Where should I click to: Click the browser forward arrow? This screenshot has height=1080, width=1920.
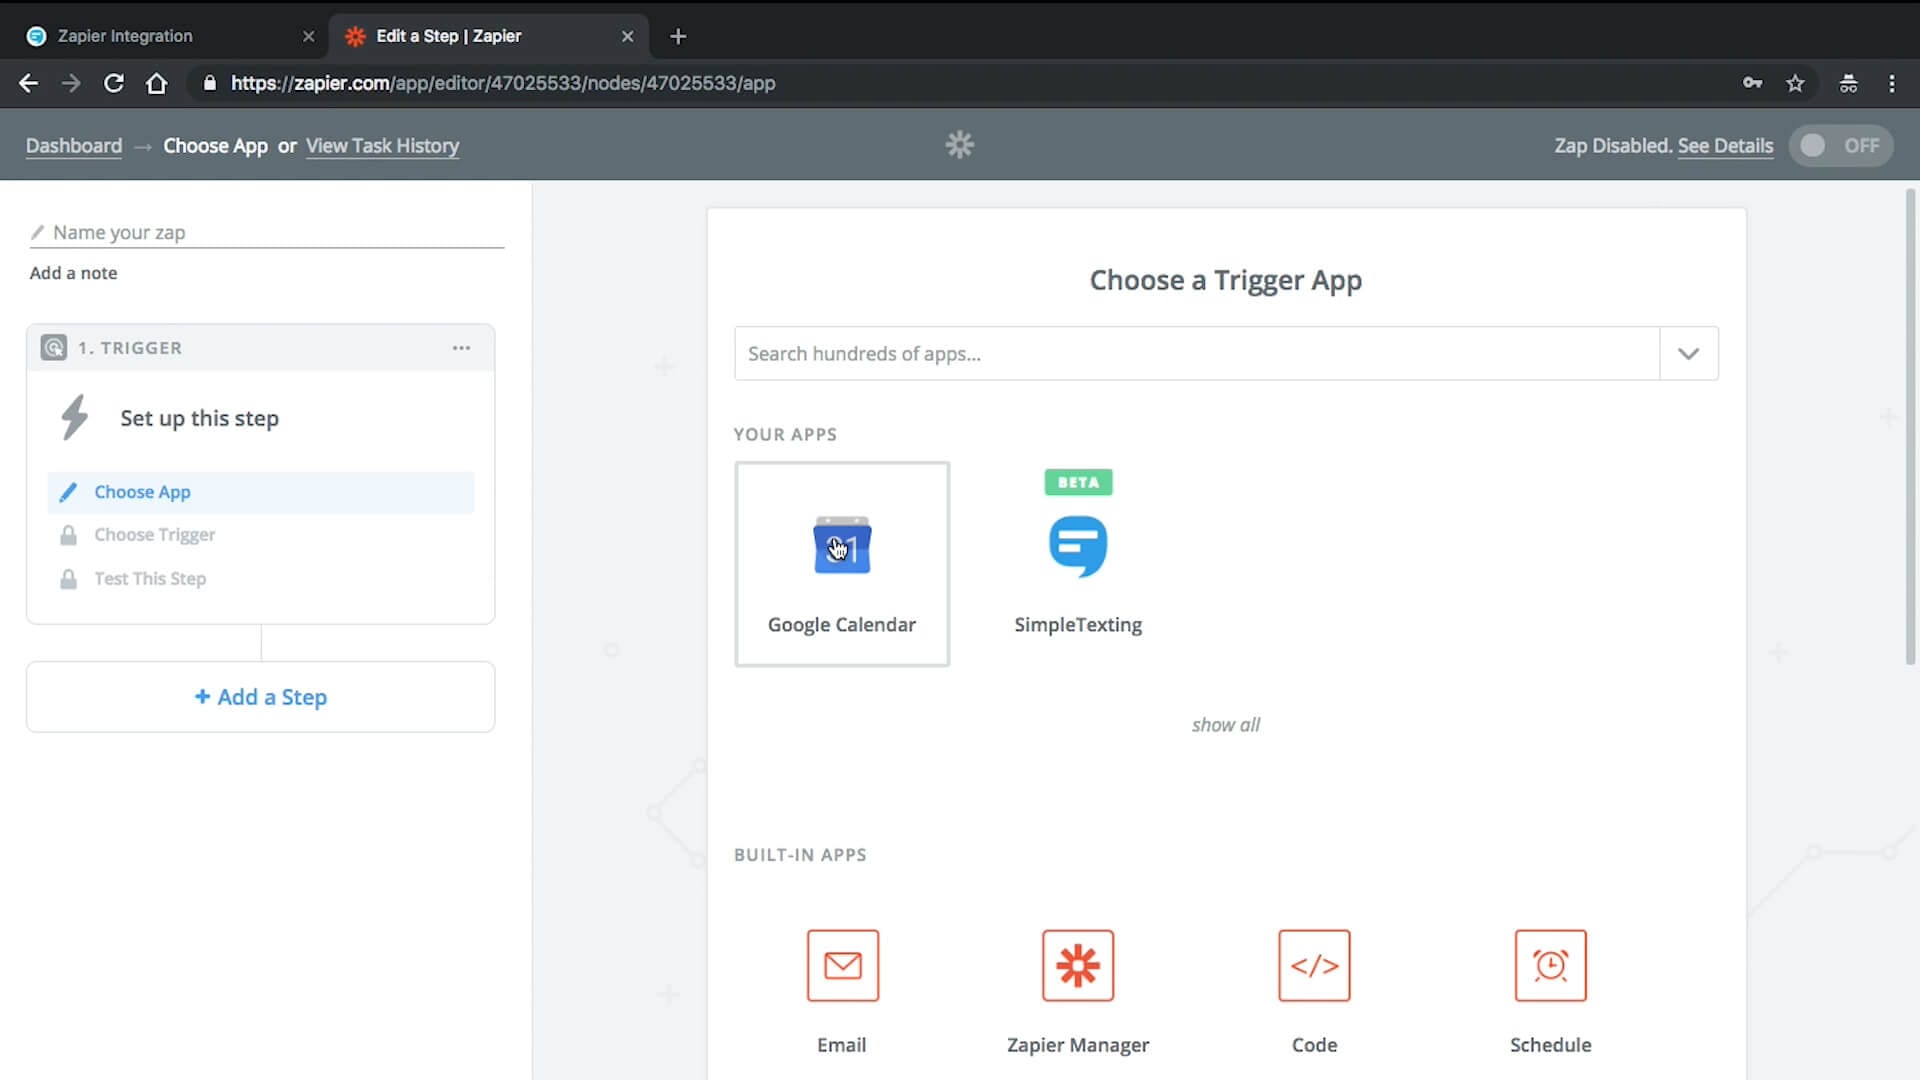(71, 83)
